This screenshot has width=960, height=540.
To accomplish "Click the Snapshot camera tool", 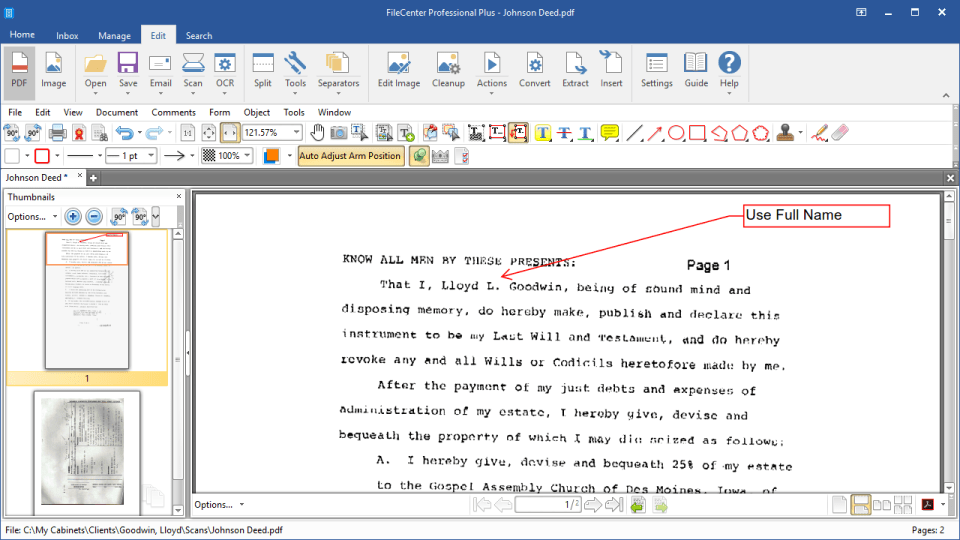I will pos(340,132).
